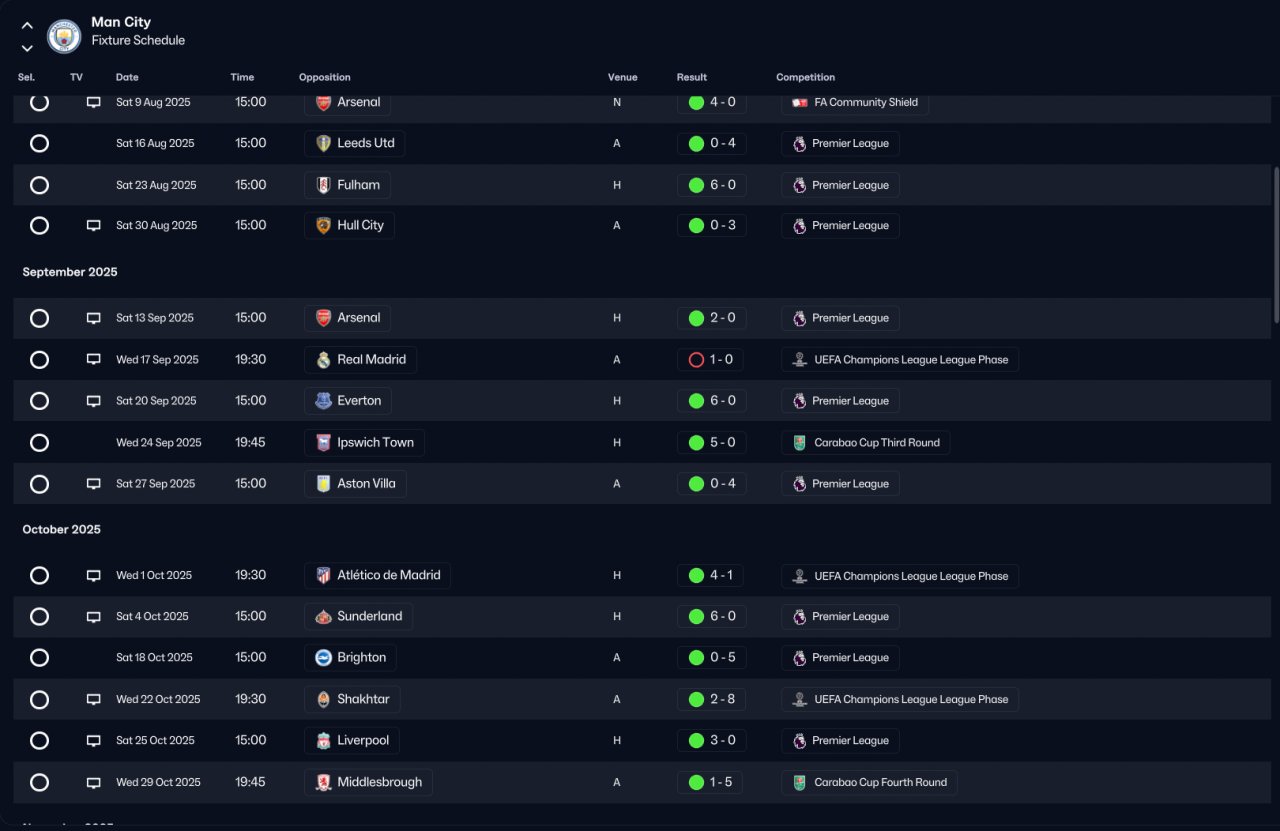Click the Premier League icon on Fulham row
This screenshot has height=831, width=1280.
click(x=799, y=185)
